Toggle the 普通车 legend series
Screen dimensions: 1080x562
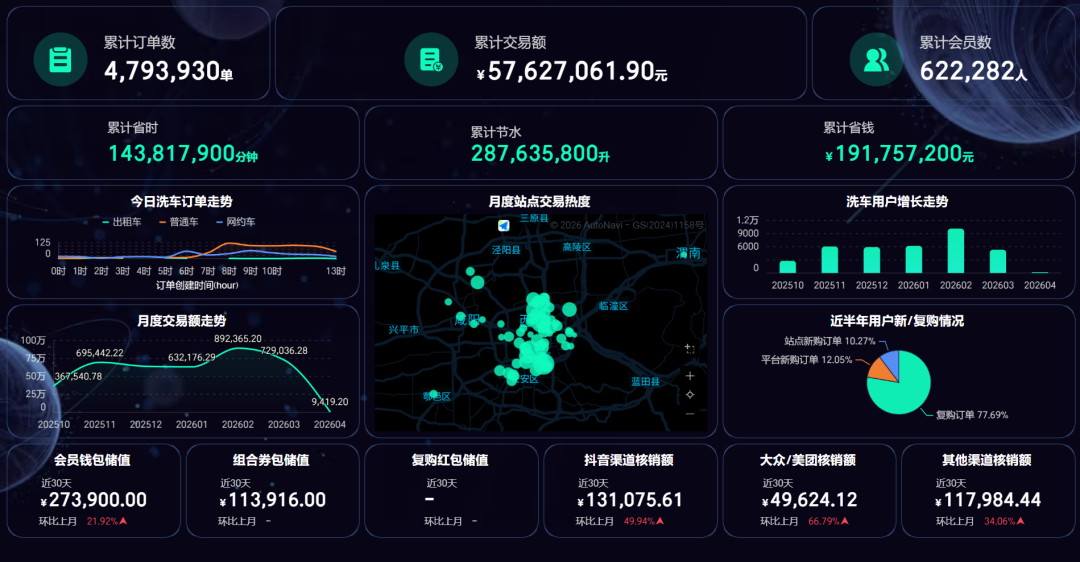pos(178,222)
